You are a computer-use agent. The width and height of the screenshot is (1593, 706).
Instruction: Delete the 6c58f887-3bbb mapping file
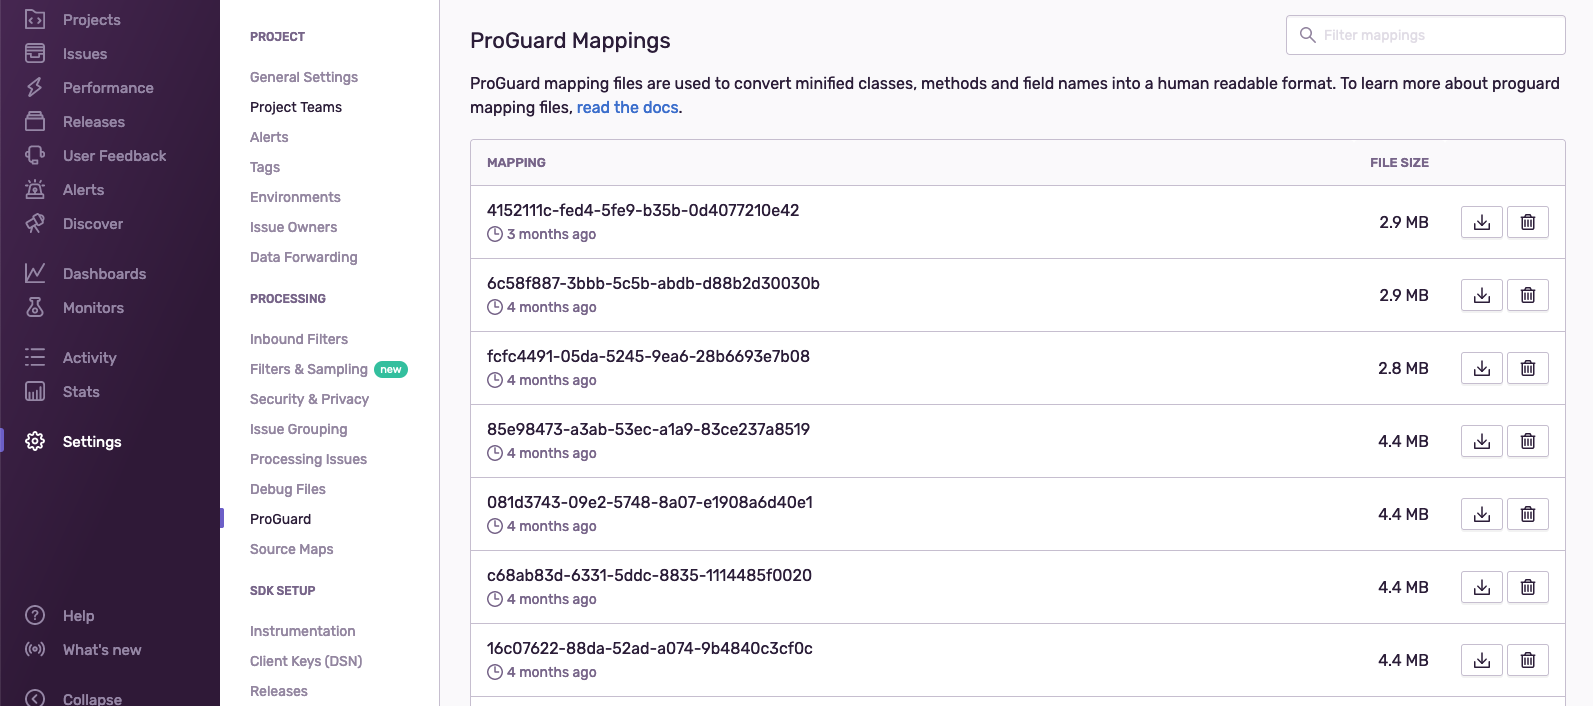pos(1527,295)
